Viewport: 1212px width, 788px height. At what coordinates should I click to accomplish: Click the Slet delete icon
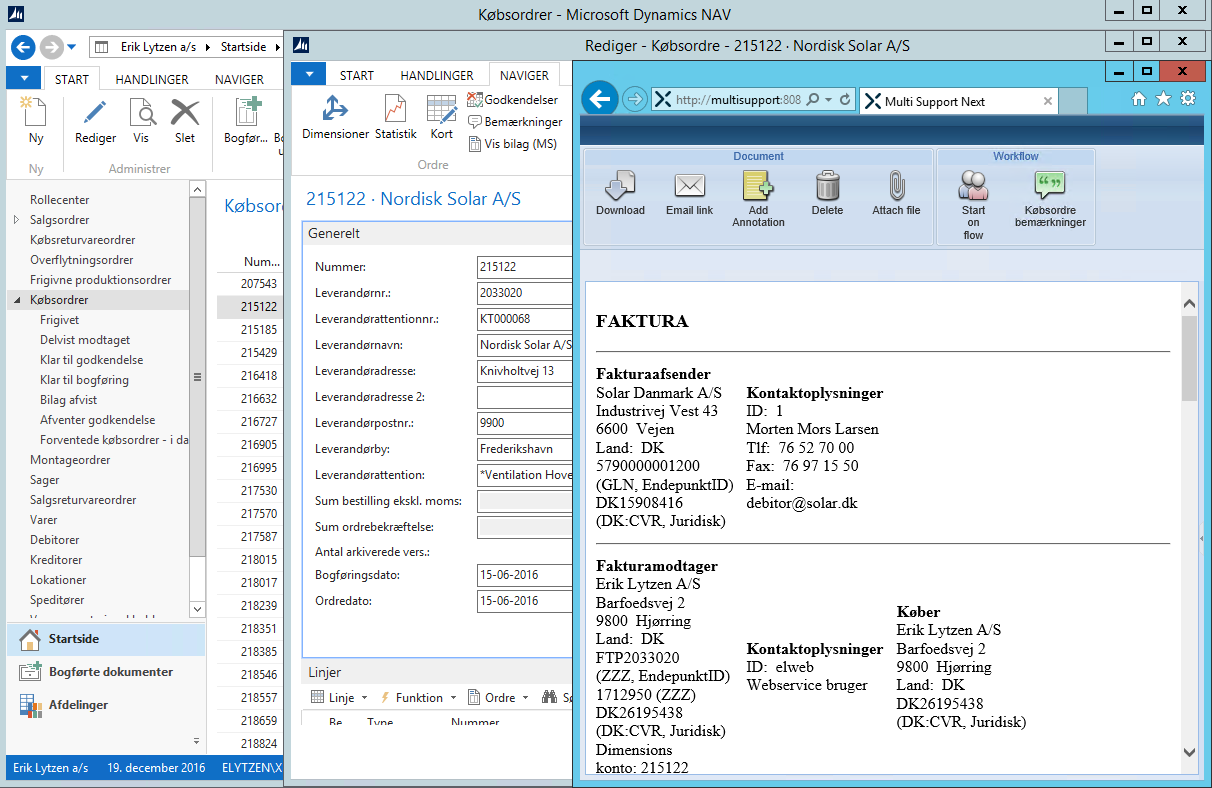(185, 113)
